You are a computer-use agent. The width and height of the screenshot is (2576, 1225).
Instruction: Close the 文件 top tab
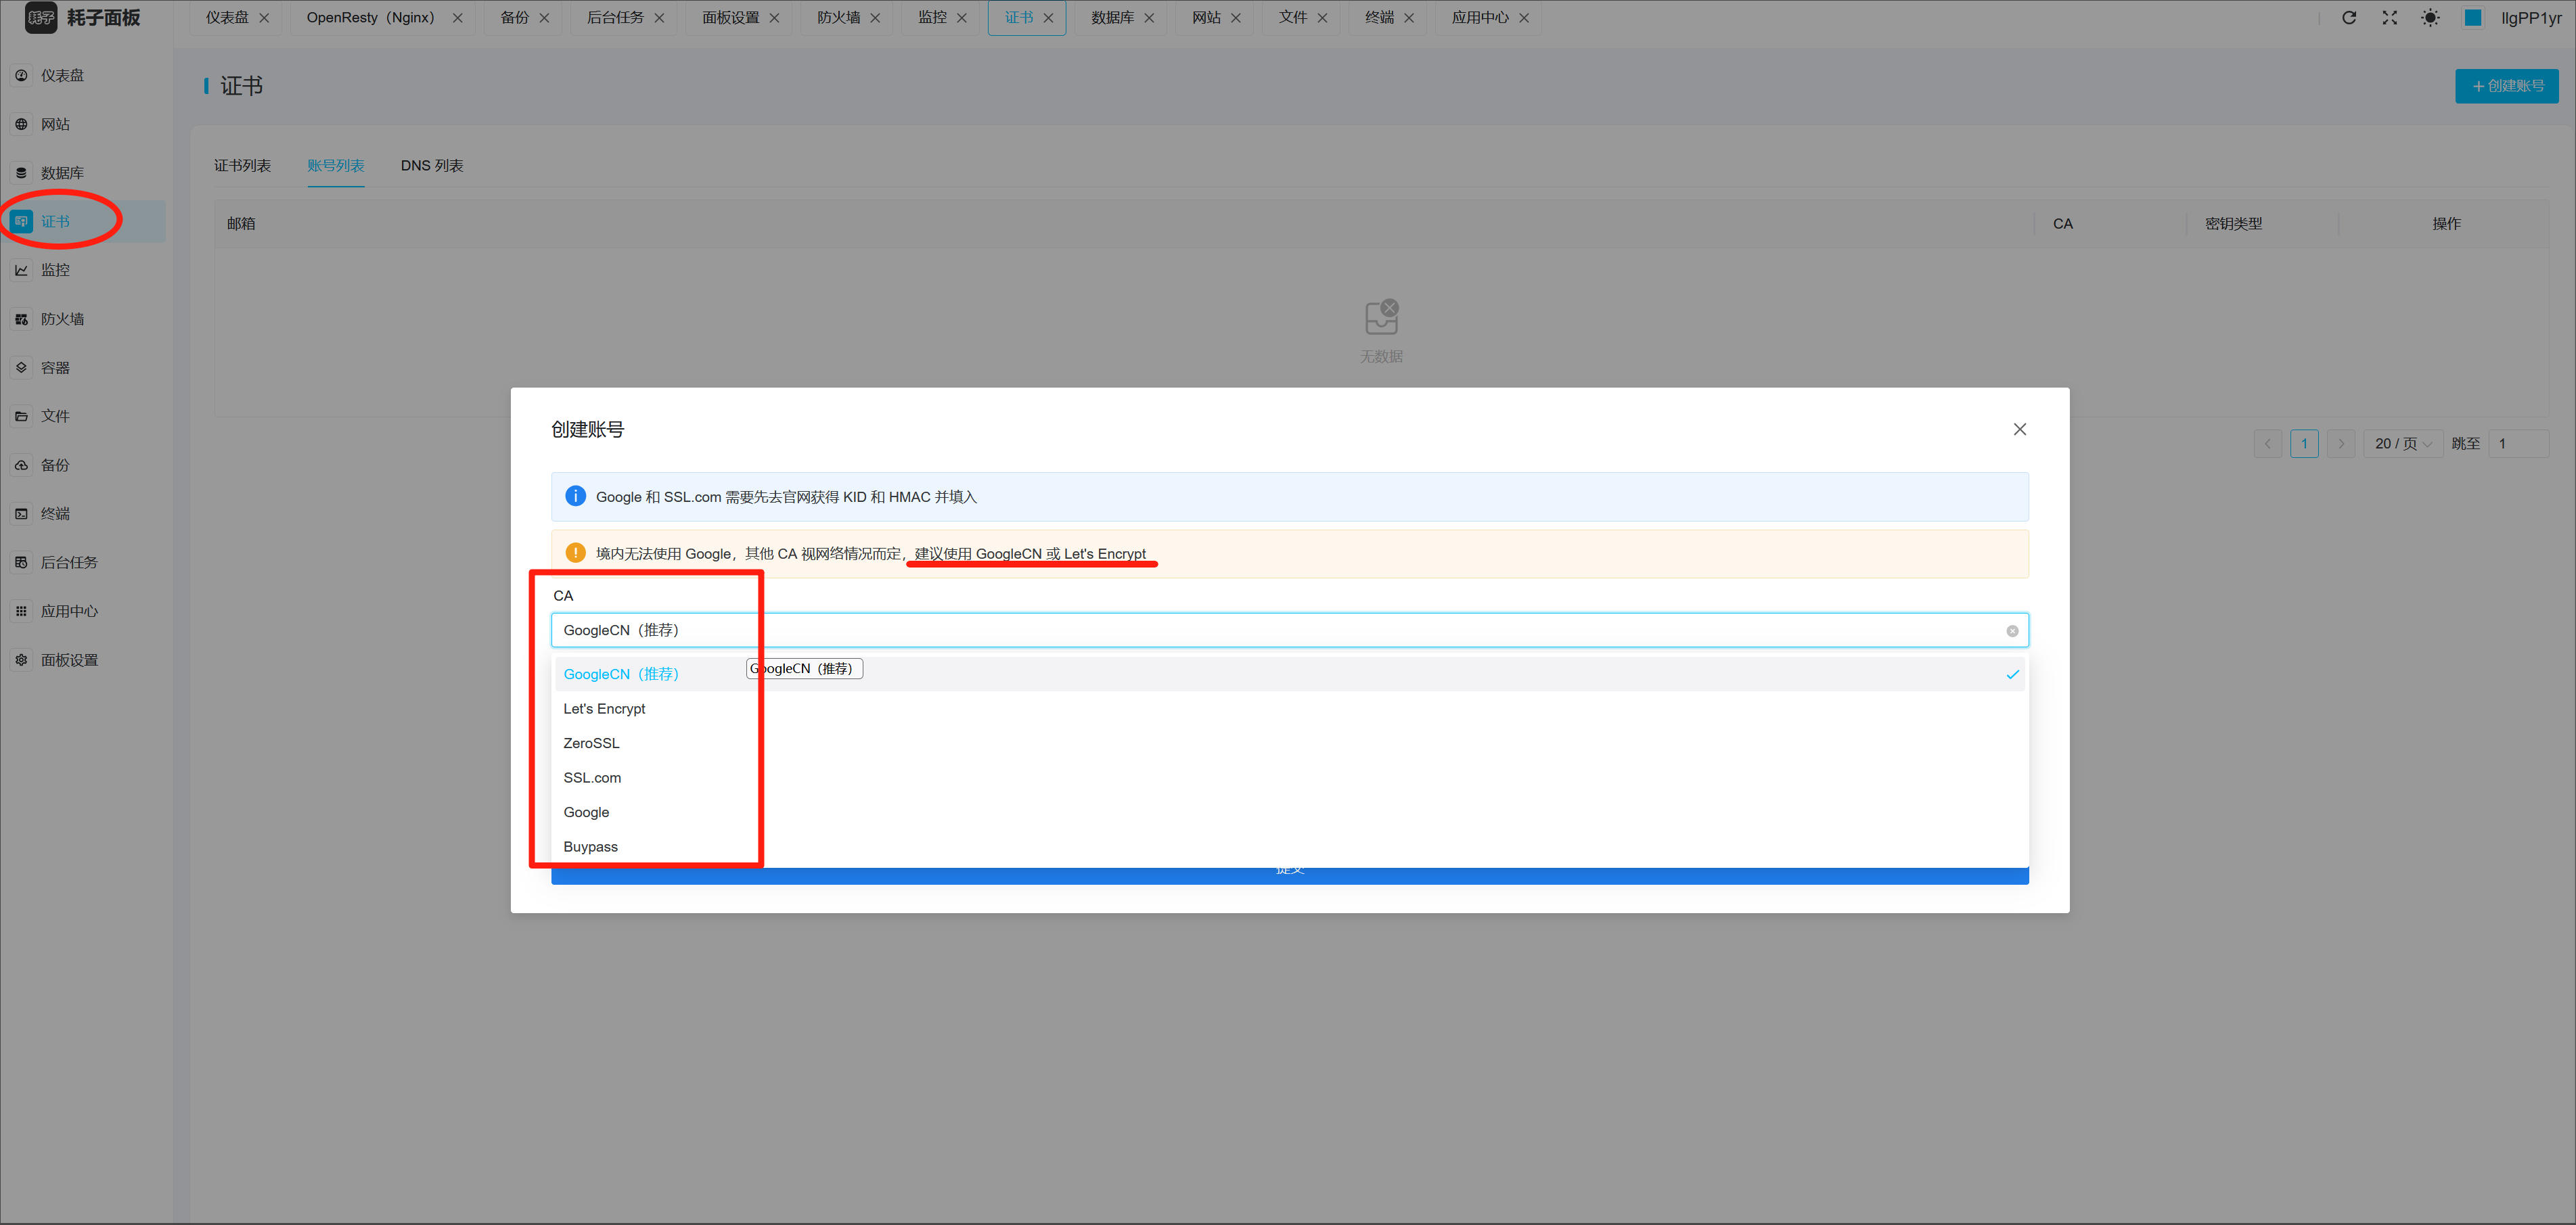[1322, 18]
